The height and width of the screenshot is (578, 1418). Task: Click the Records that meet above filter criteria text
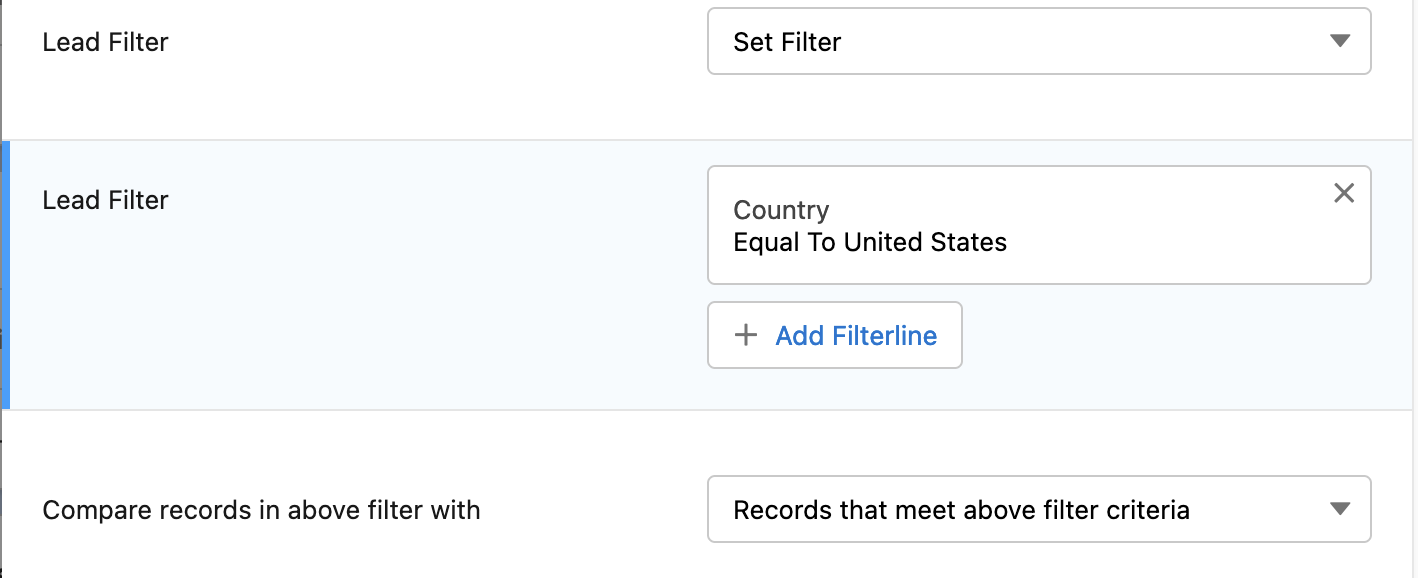[961, 510]
